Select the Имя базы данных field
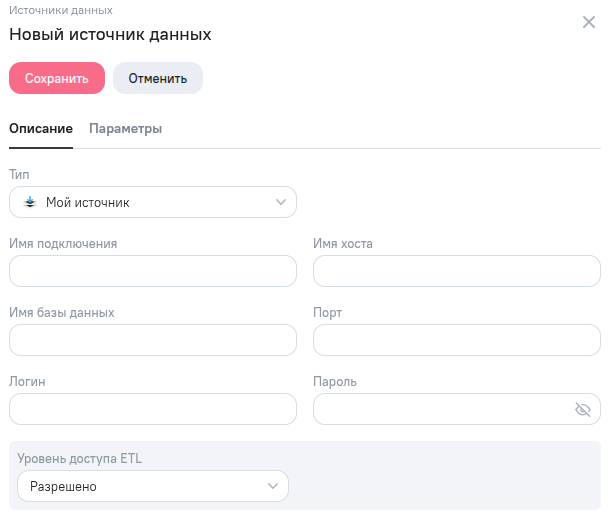 152,340
